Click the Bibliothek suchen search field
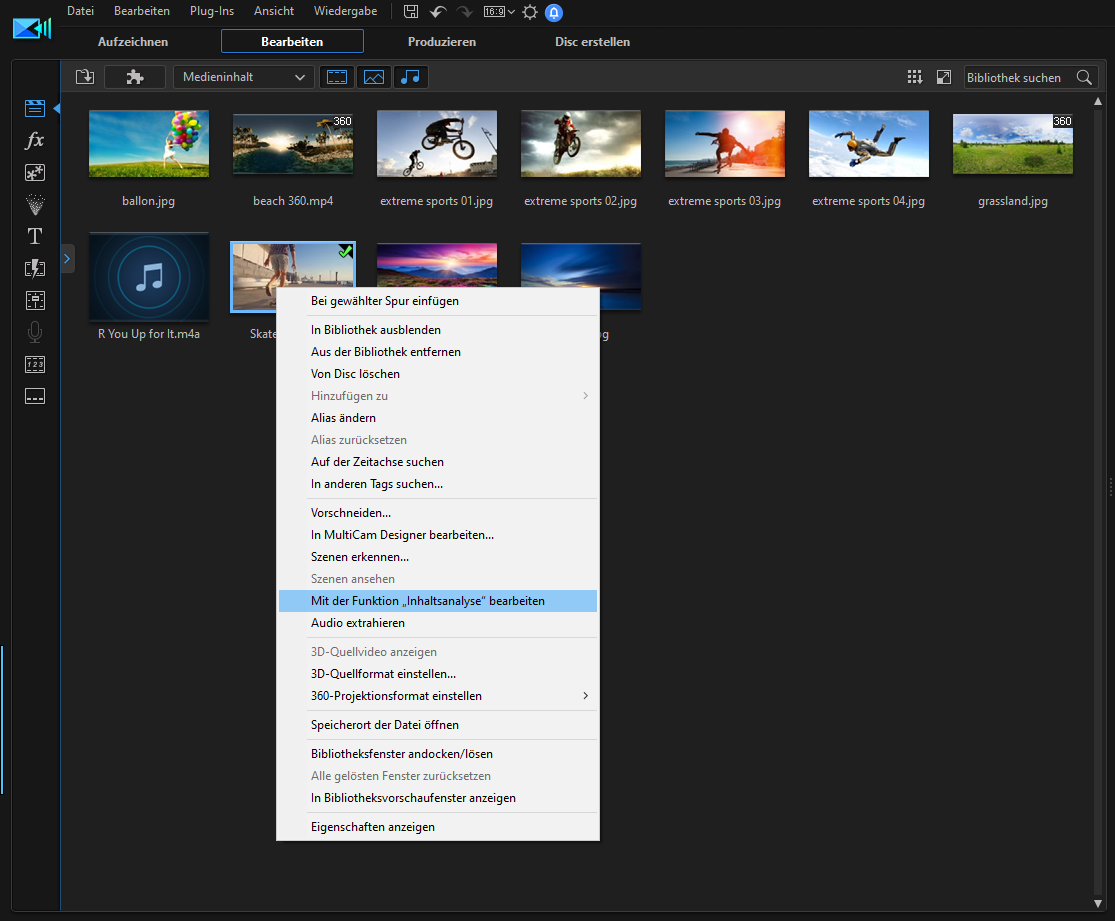 tap(1018, 77)
